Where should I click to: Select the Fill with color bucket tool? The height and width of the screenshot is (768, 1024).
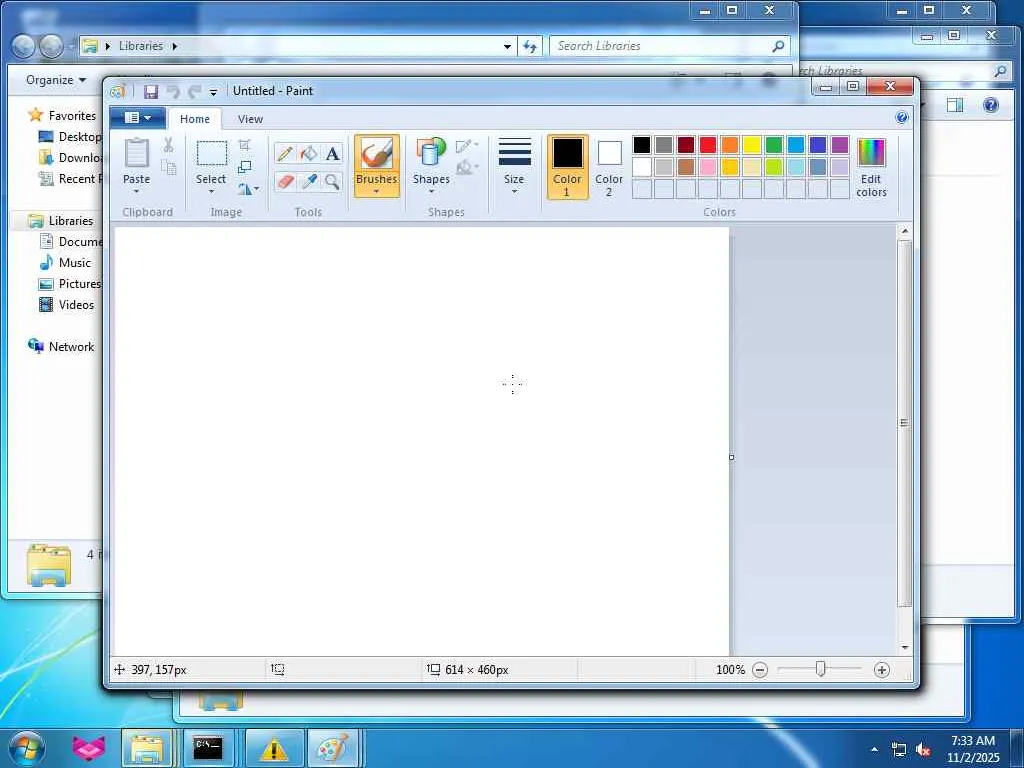pyautogui.click(x=308, y=153)
